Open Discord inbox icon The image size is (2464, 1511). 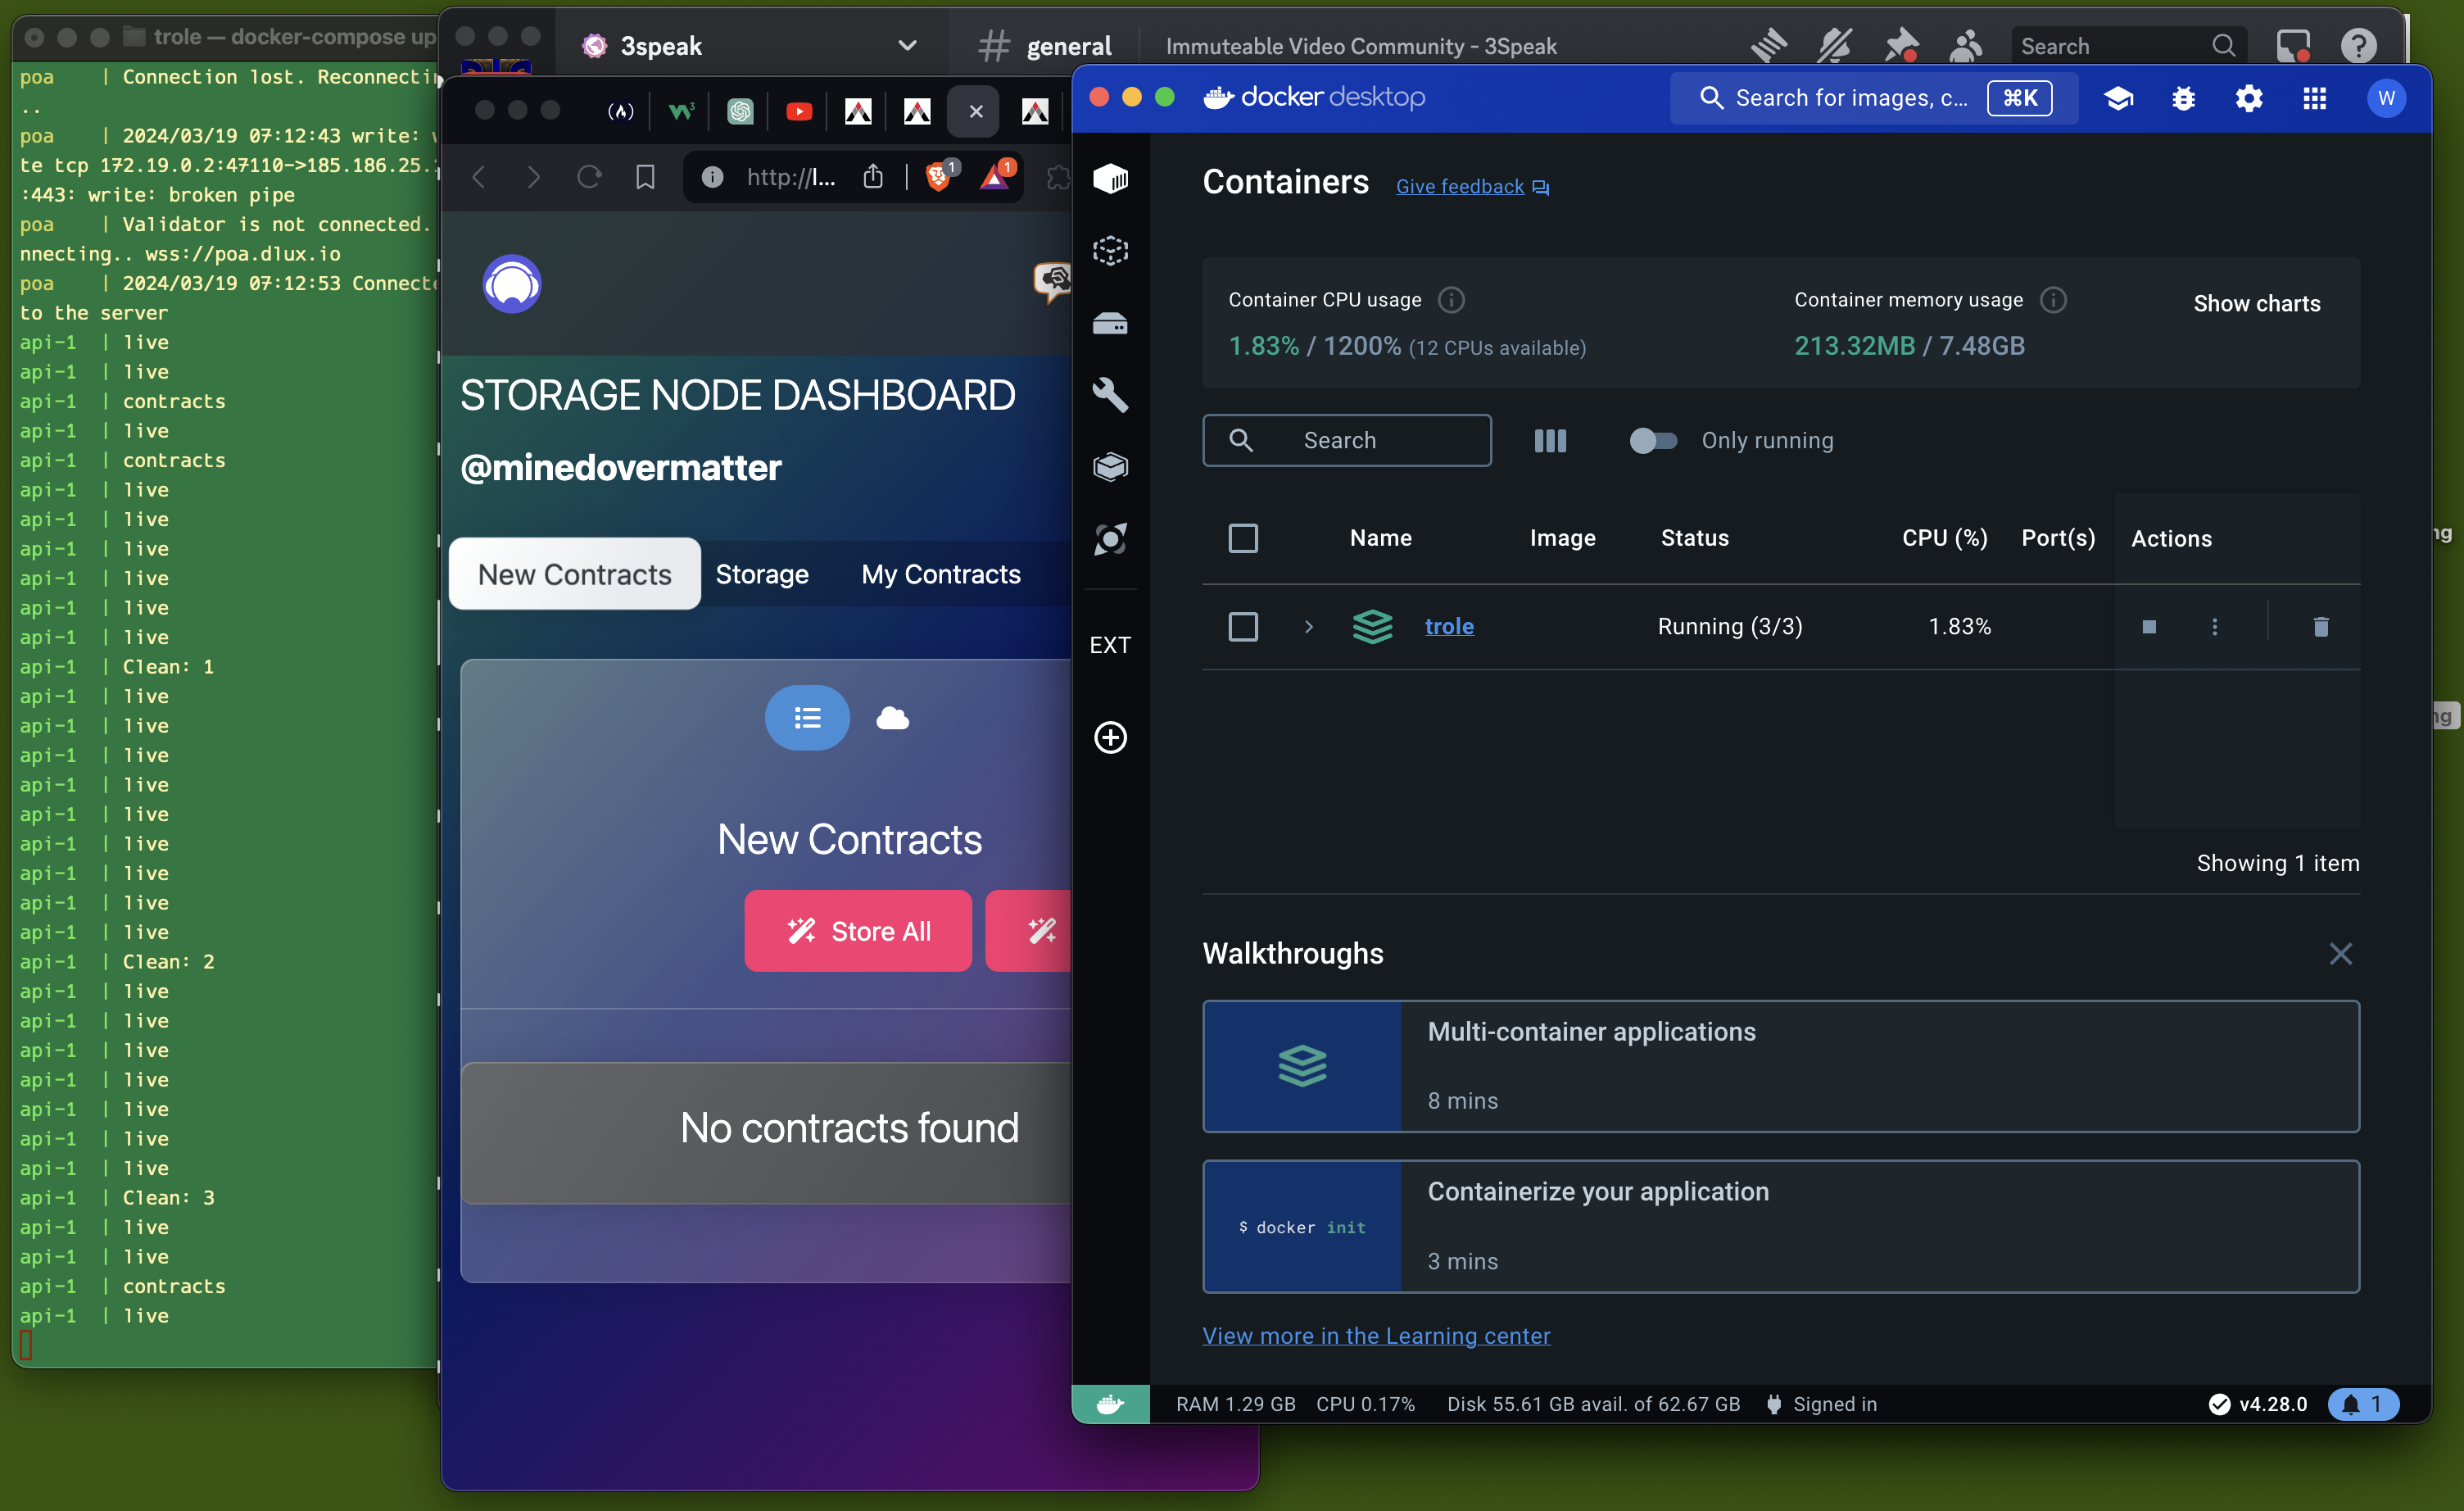pyautogui.click(x=2293, y=45)
